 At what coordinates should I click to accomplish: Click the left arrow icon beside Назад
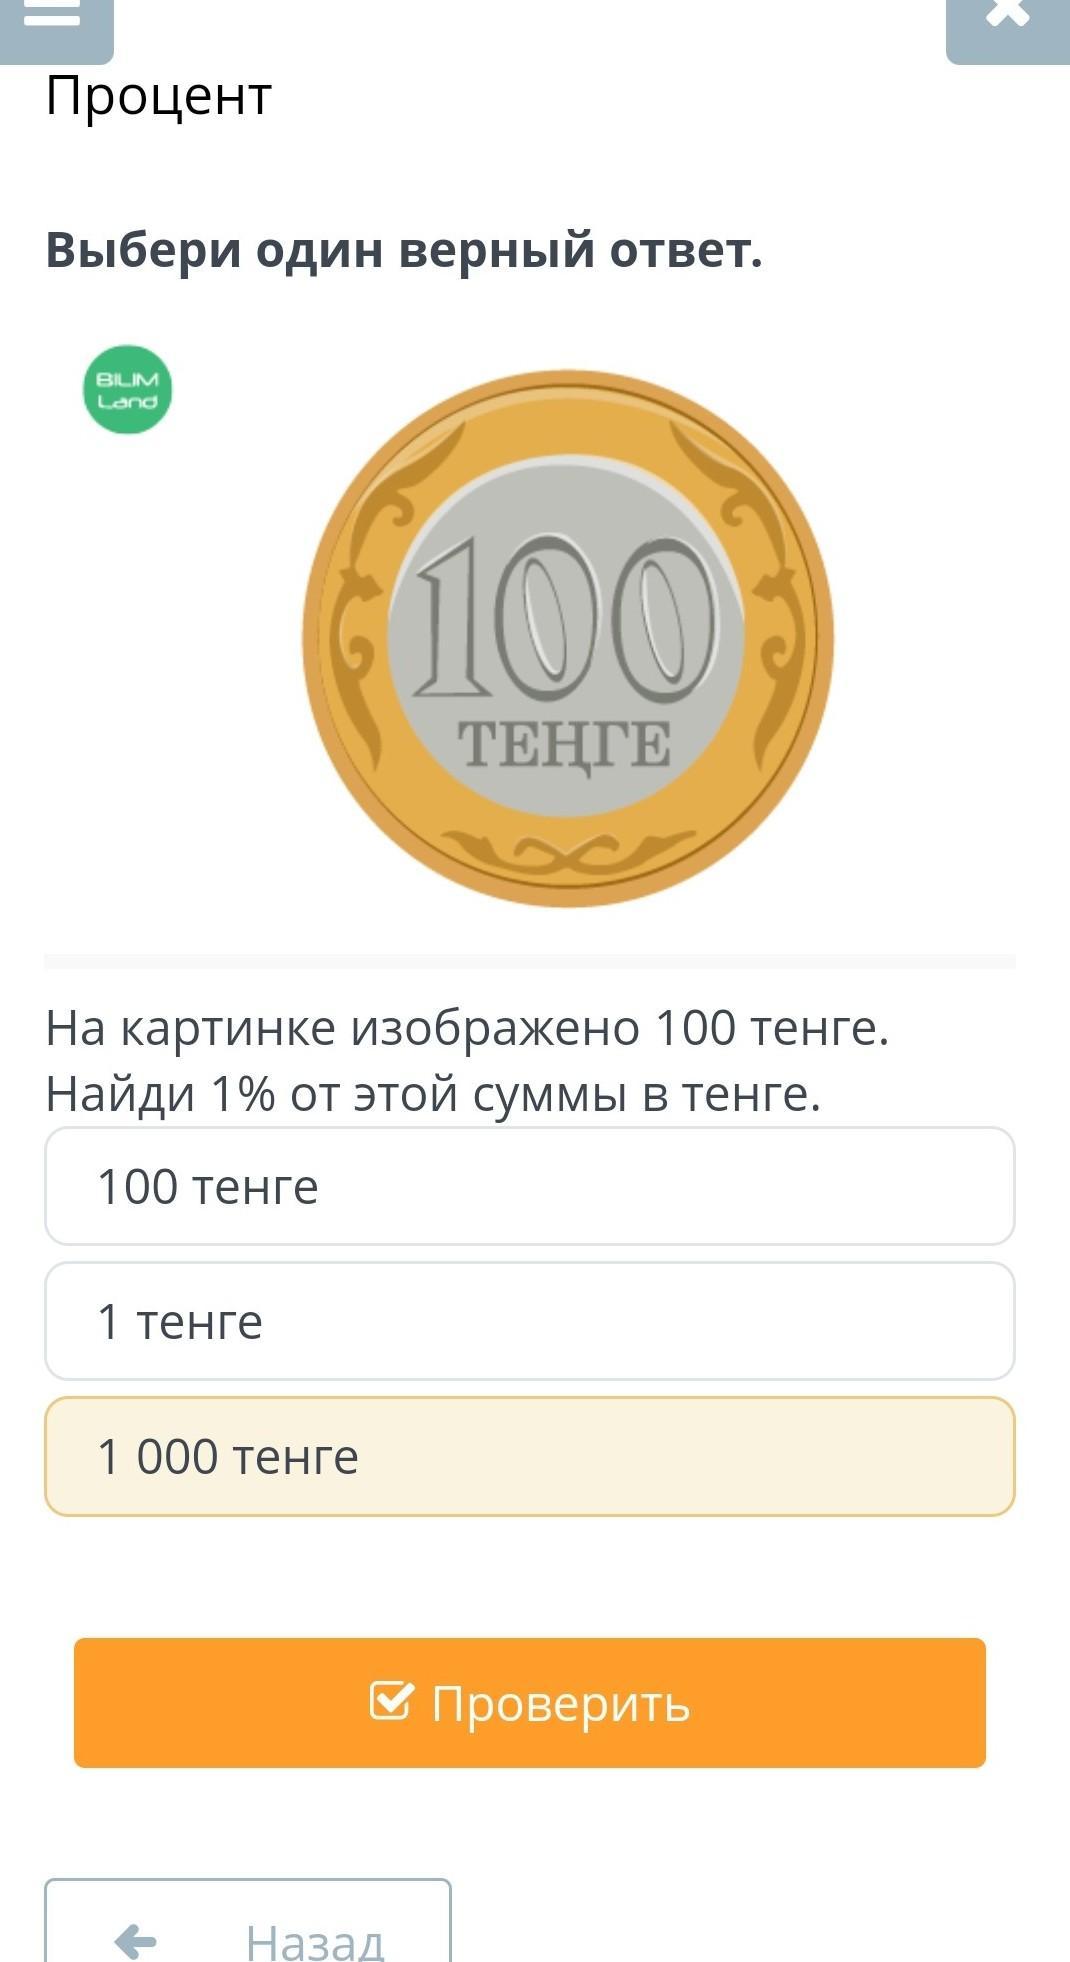click(x=136, y=1942)
